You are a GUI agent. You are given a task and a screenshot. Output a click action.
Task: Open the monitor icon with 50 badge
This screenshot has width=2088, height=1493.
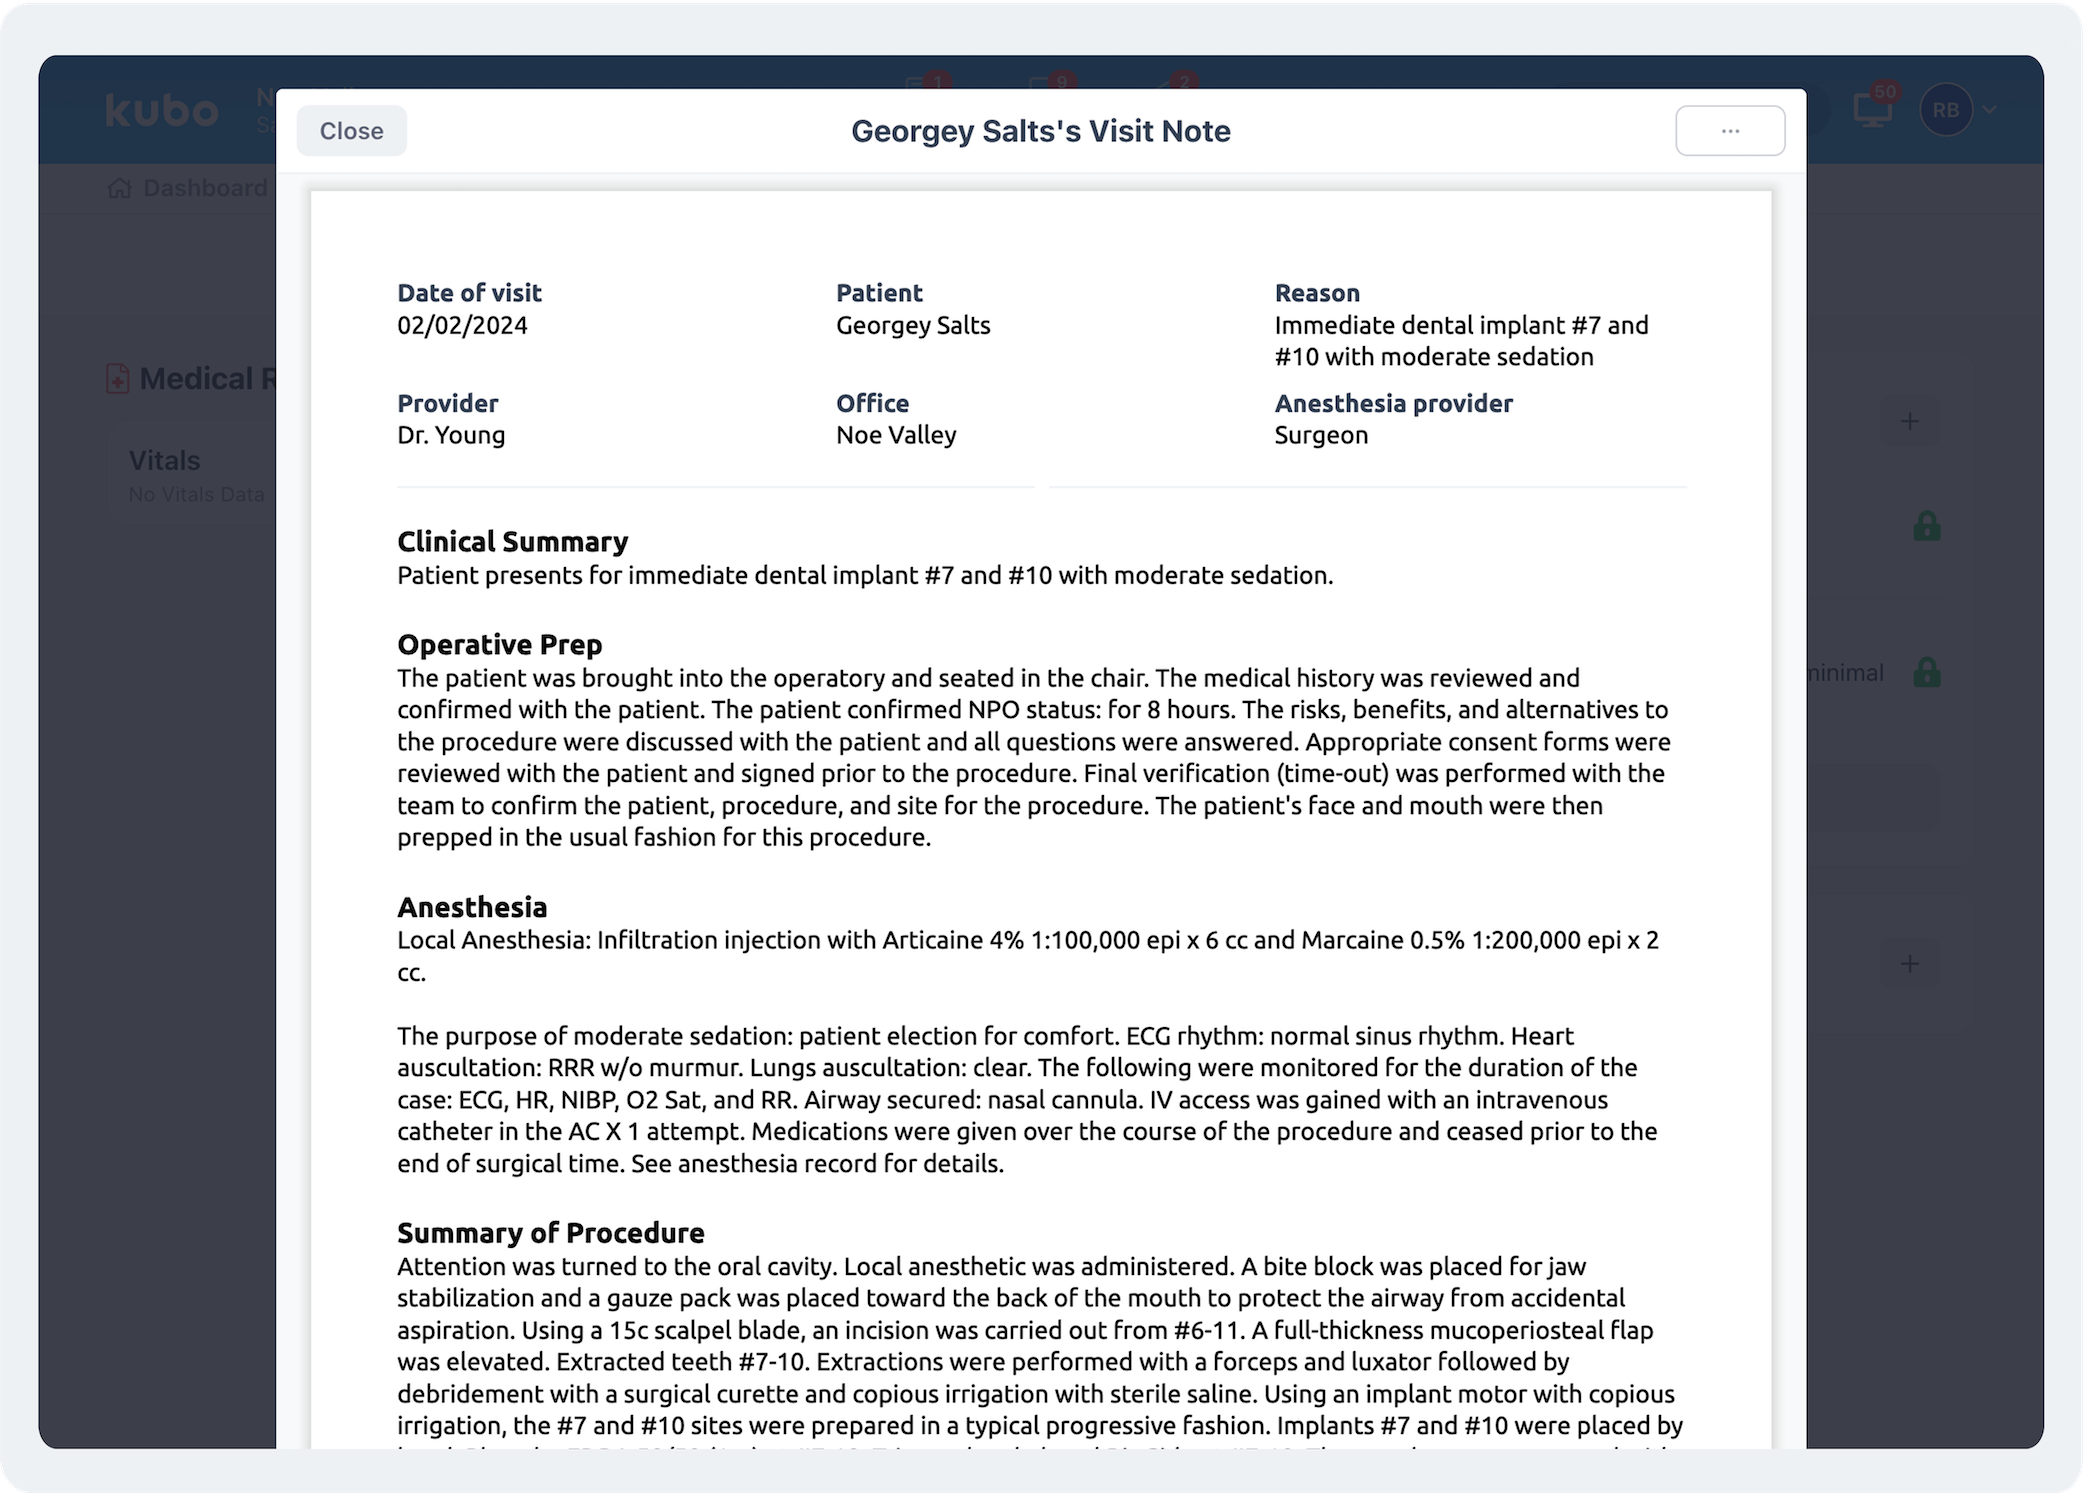coord(1872,110)
